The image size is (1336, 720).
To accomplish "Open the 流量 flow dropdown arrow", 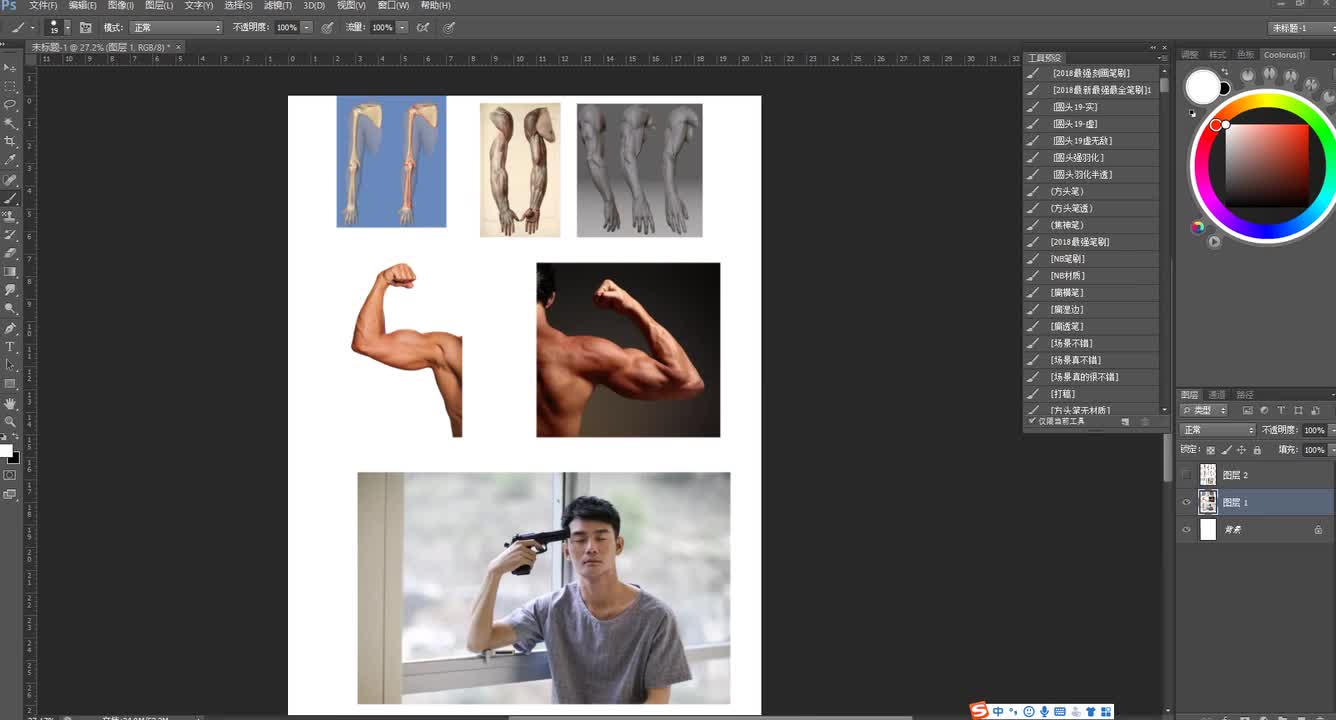I will 402,28.
